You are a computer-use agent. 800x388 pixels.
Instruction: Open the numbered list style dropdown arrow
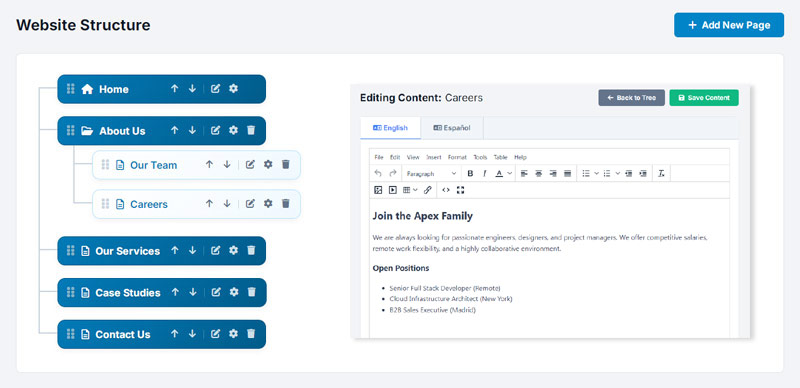617,174
